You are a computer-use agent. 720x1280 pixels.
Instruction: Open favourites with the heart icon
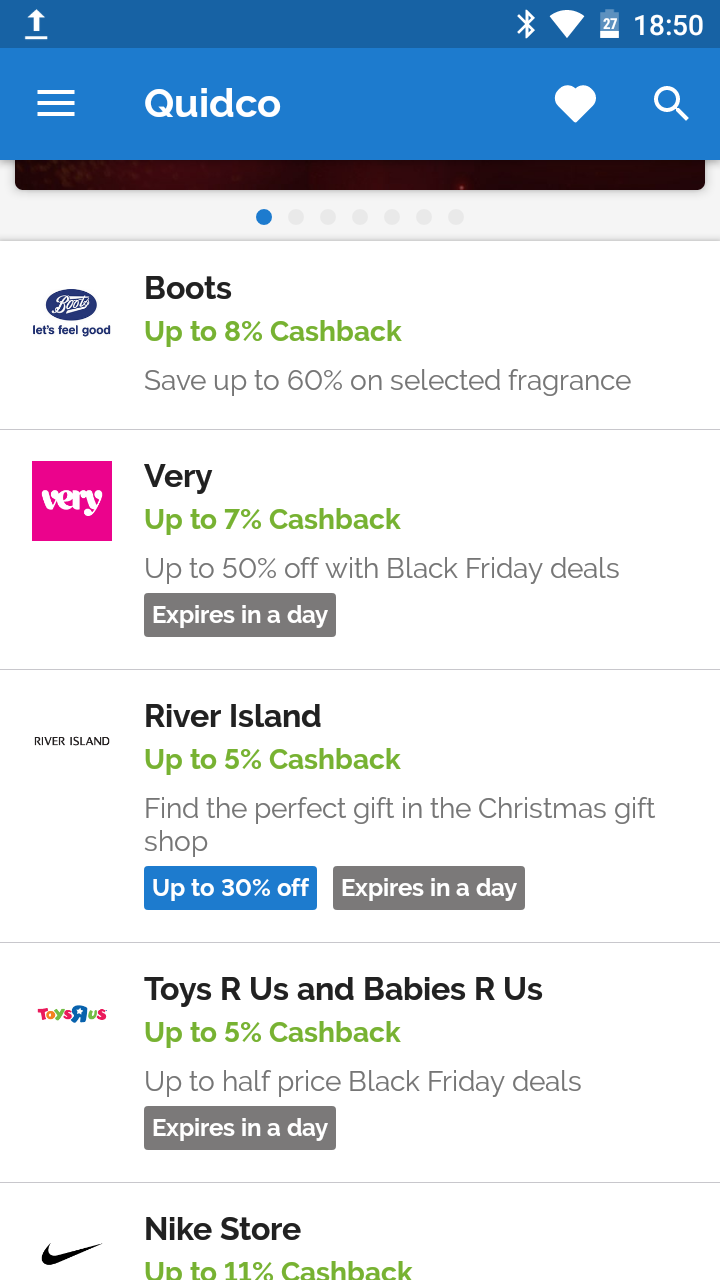[x=575, y=104]
